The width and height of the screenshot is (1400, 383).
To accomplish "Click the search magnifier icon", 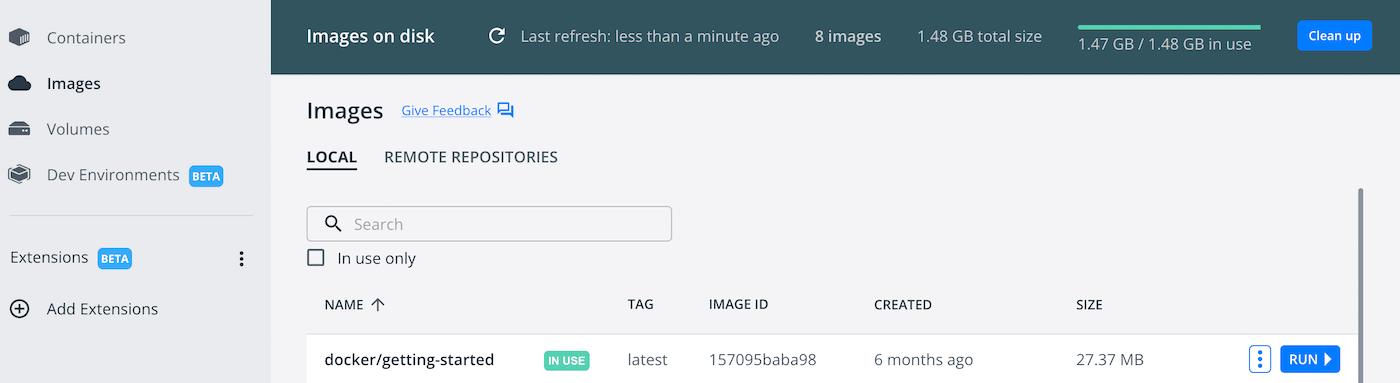I will click(x=334, y=224).
